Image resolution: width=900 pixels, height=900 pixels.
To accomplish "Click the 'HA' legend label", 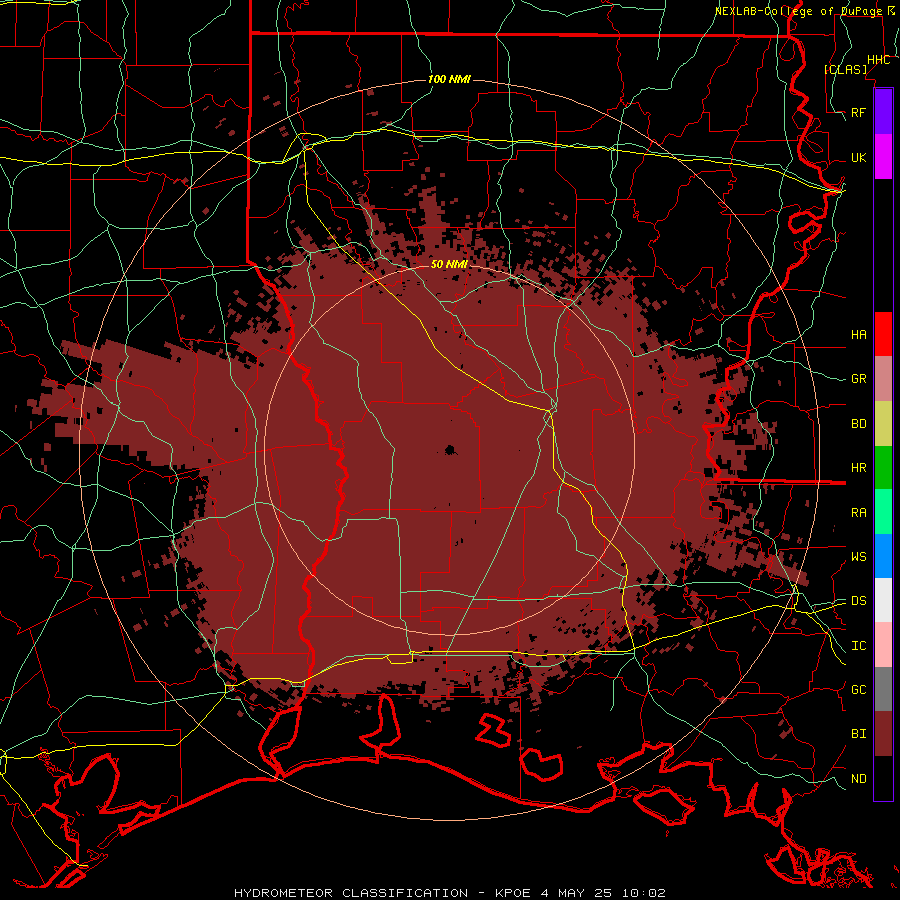I will click(858, 335).
